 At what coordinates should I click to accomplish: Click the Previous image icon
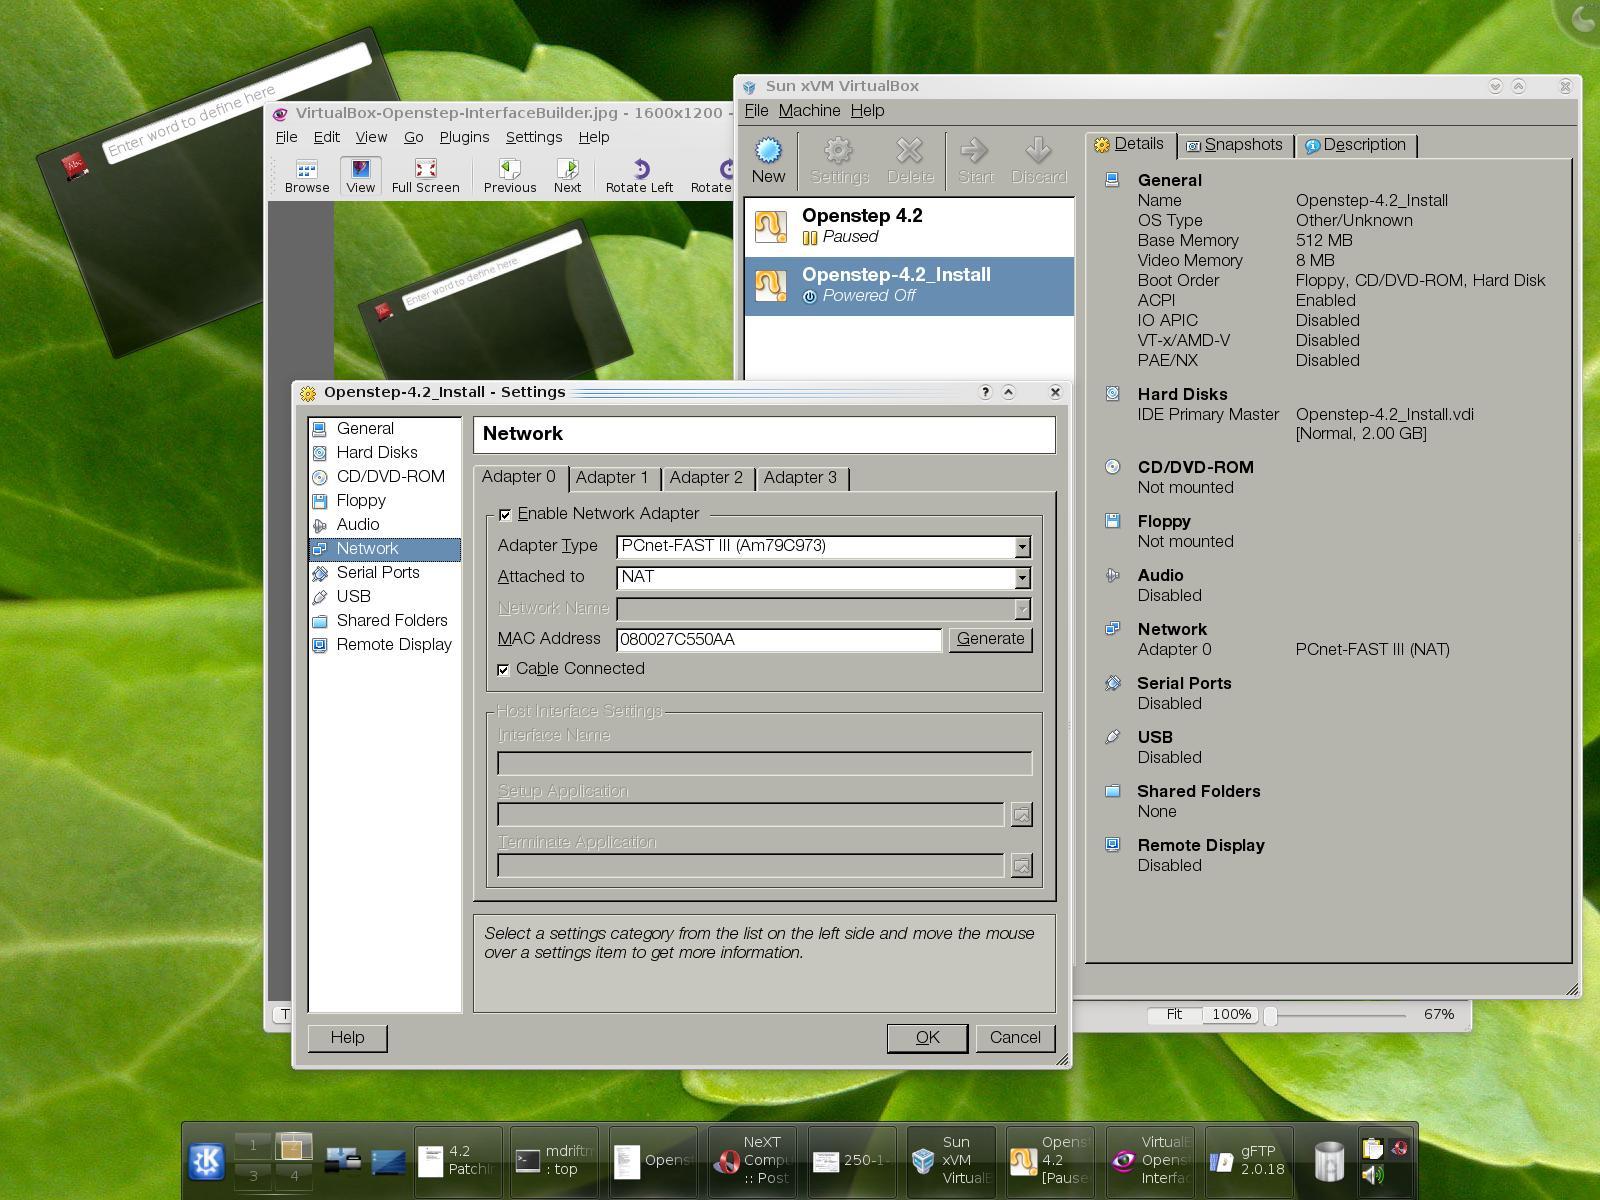coord(509,175)
